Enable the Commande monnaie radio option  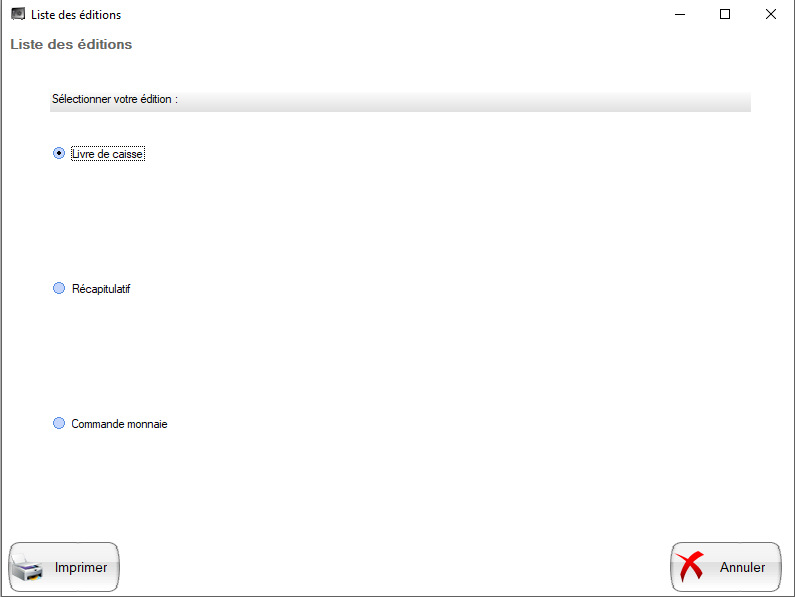[x=59, y=423]
